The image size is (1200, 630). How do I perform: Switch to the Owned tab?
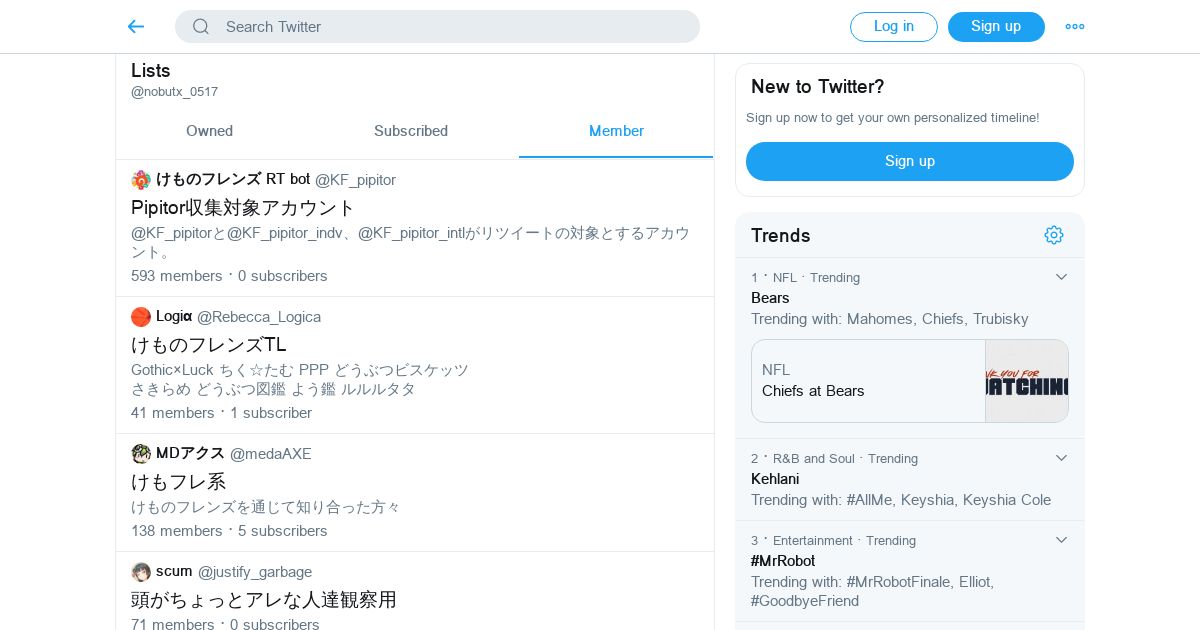tap(209, 131)
